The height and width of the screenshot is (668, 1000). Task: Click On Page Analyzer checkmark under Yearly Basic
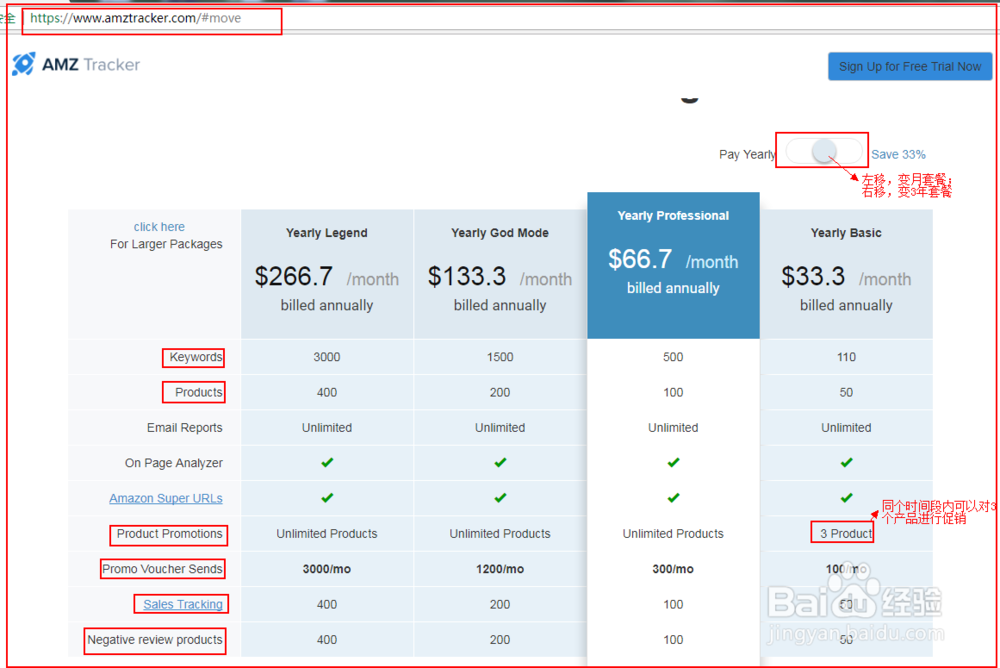[846, 463]
